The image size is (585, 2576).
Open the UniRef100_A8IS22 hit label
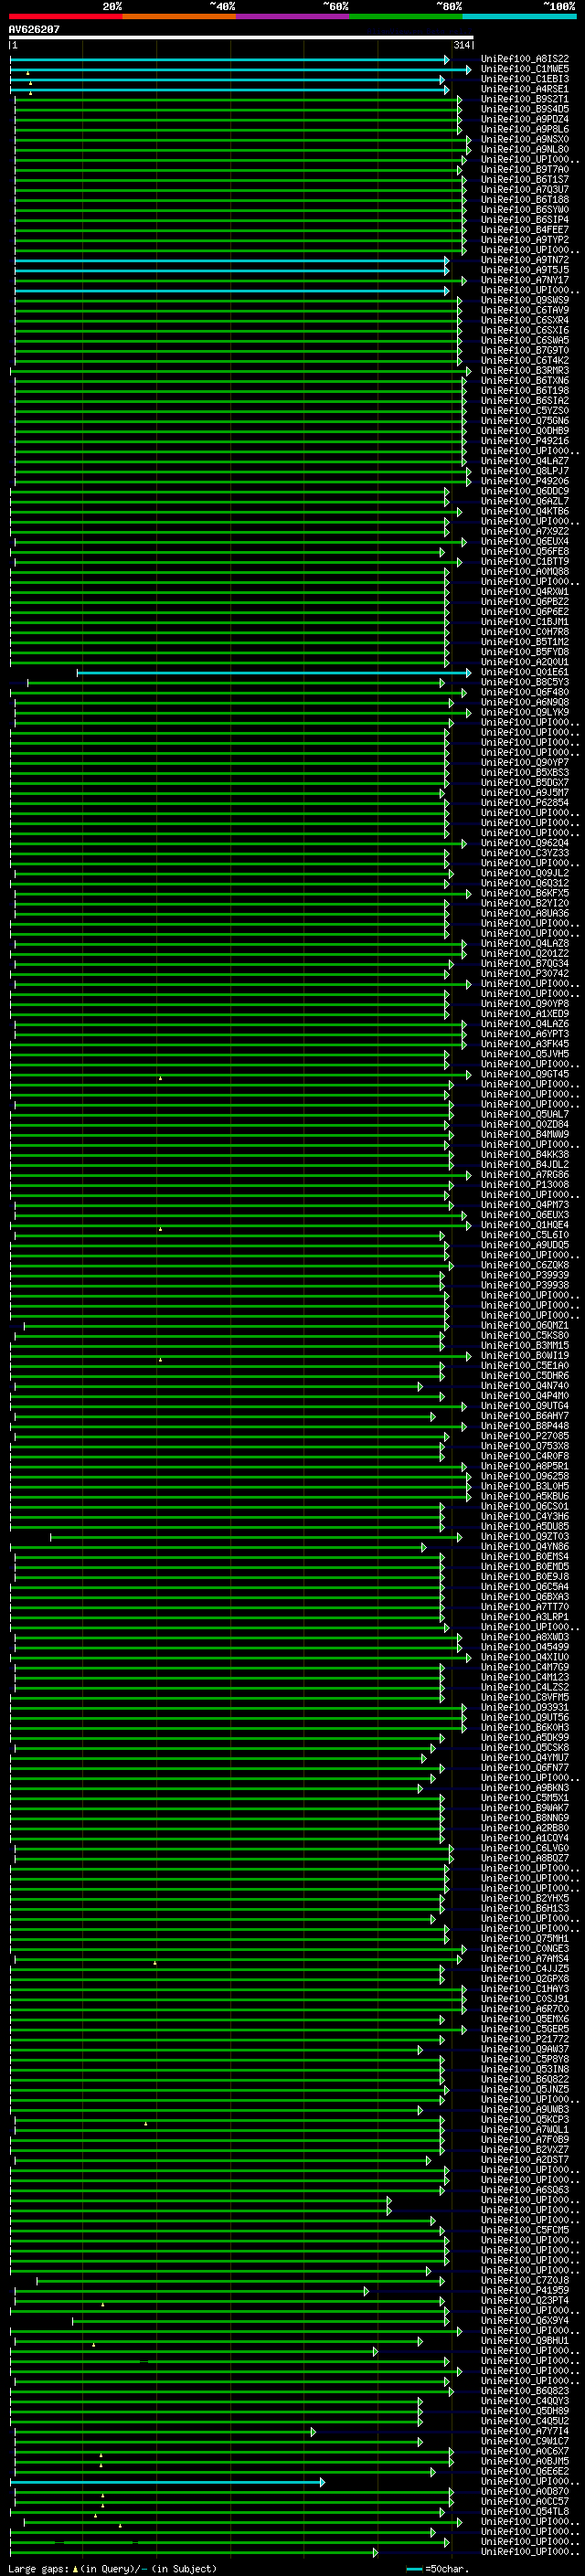(x=525, y=60)
